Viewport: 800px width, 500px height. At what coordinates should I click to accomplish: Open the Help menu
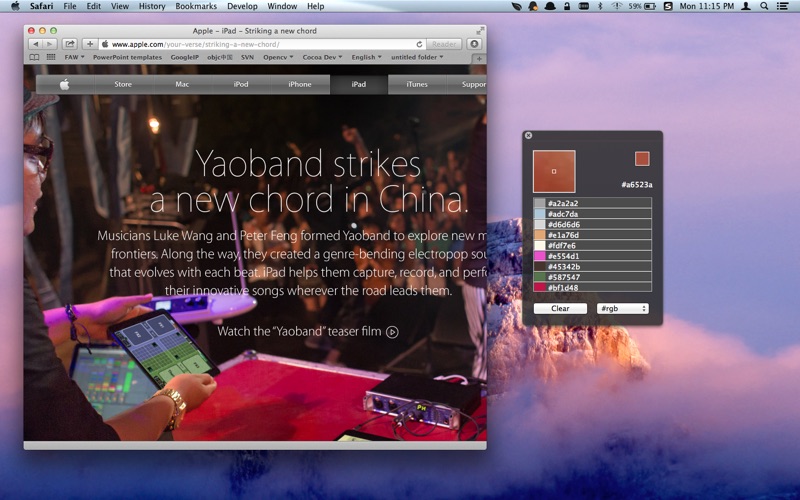pos(315,6)
